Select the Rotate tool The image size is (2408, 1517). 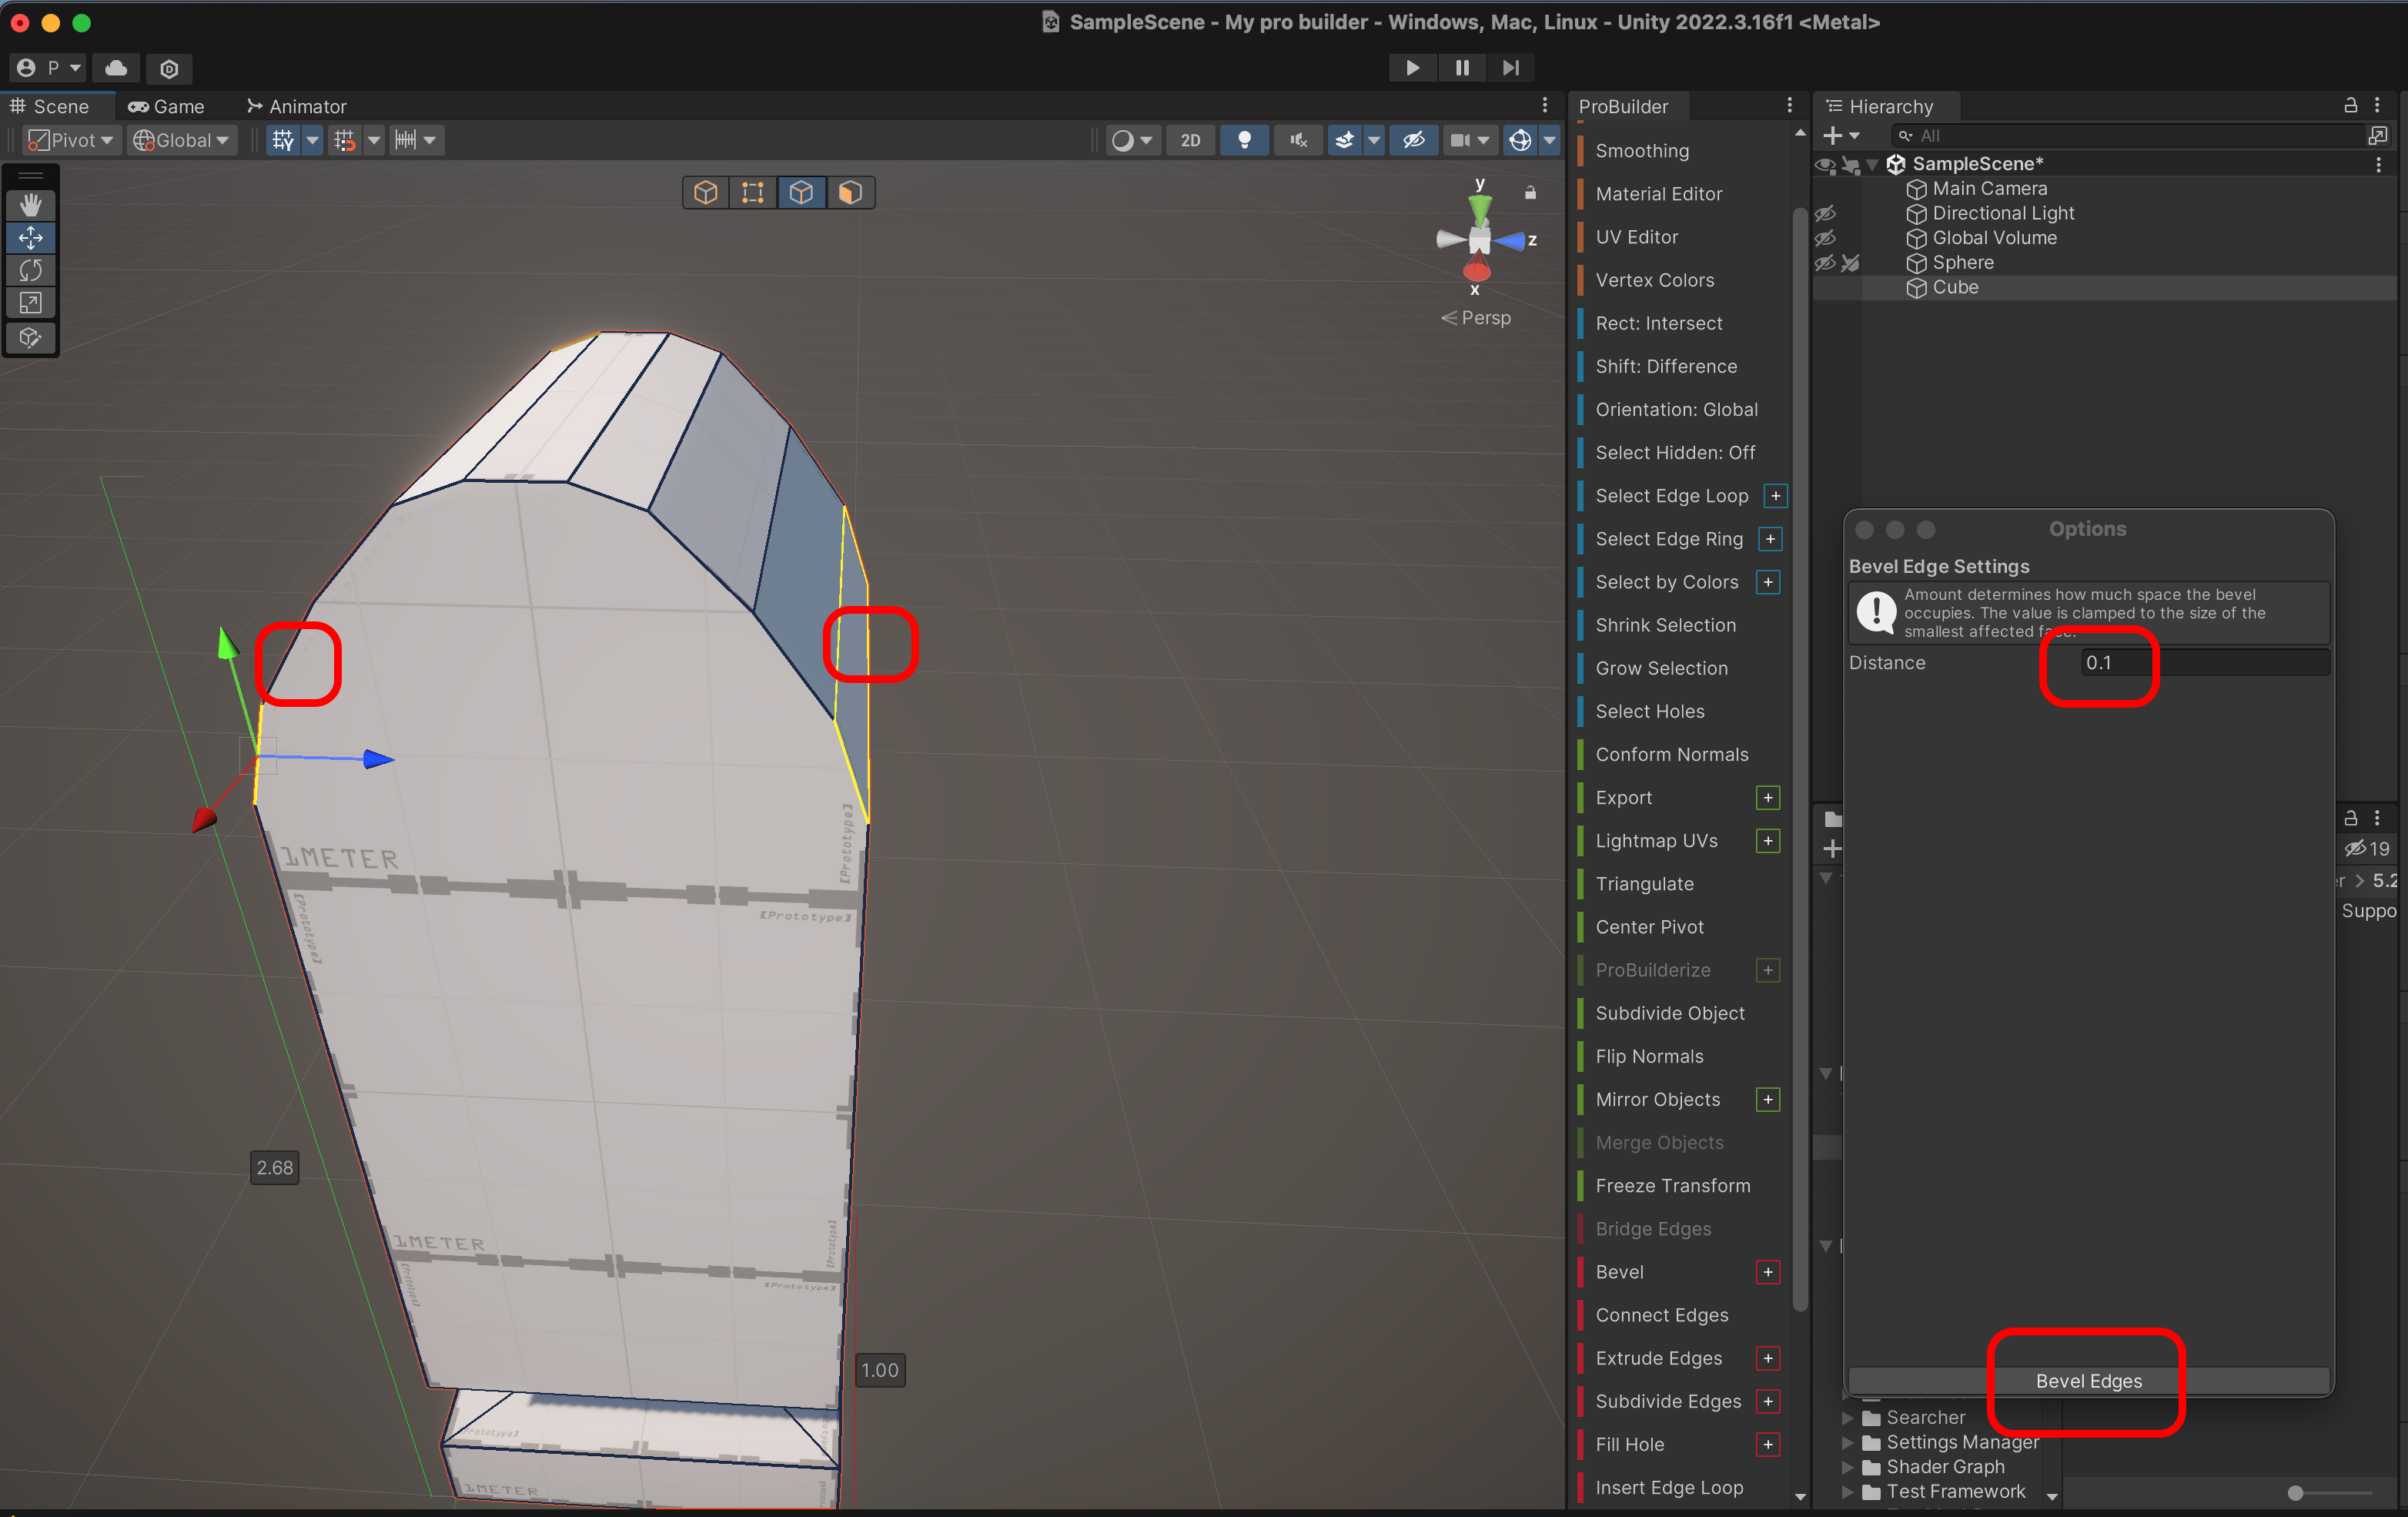pos(30,270)
